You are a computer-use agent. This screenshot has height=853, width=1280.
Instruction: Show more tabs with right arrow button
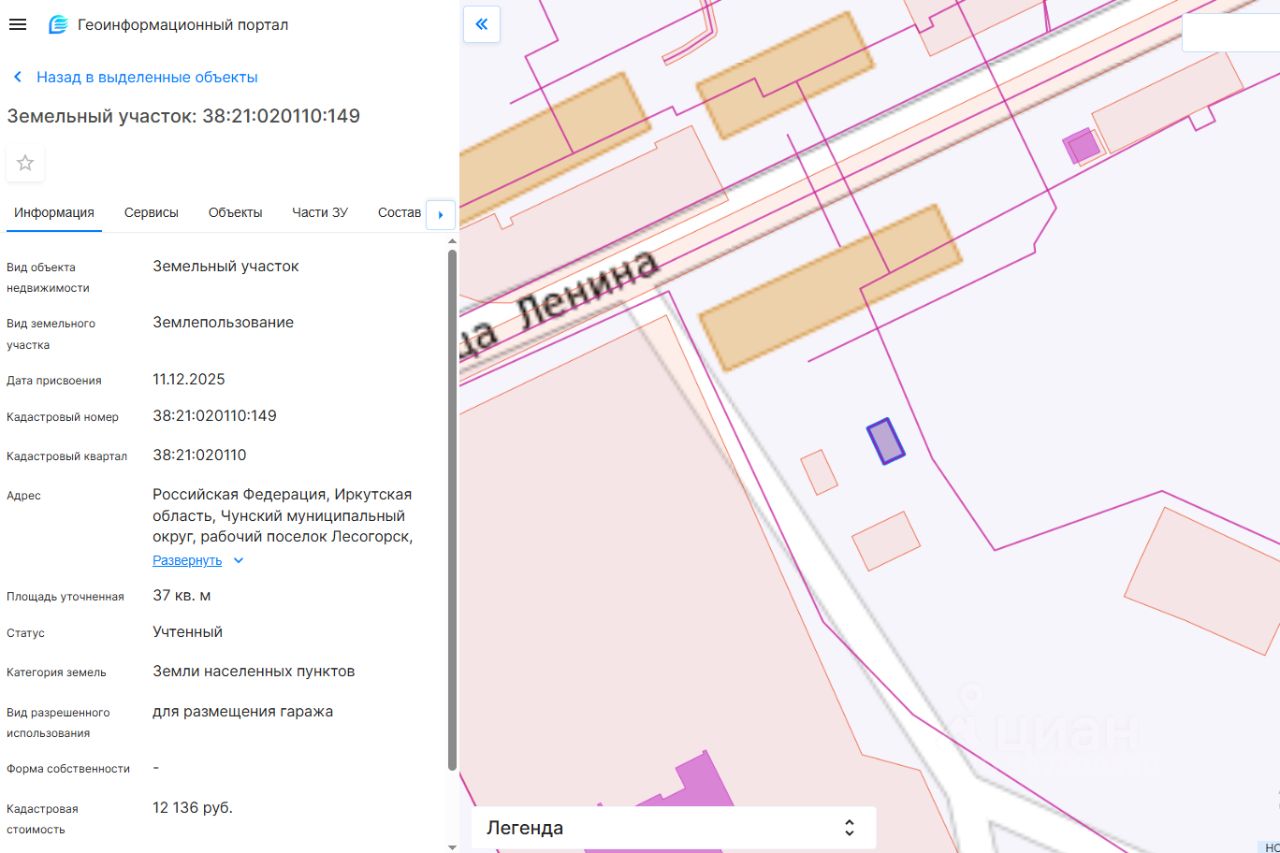click(x=441, y=214)
